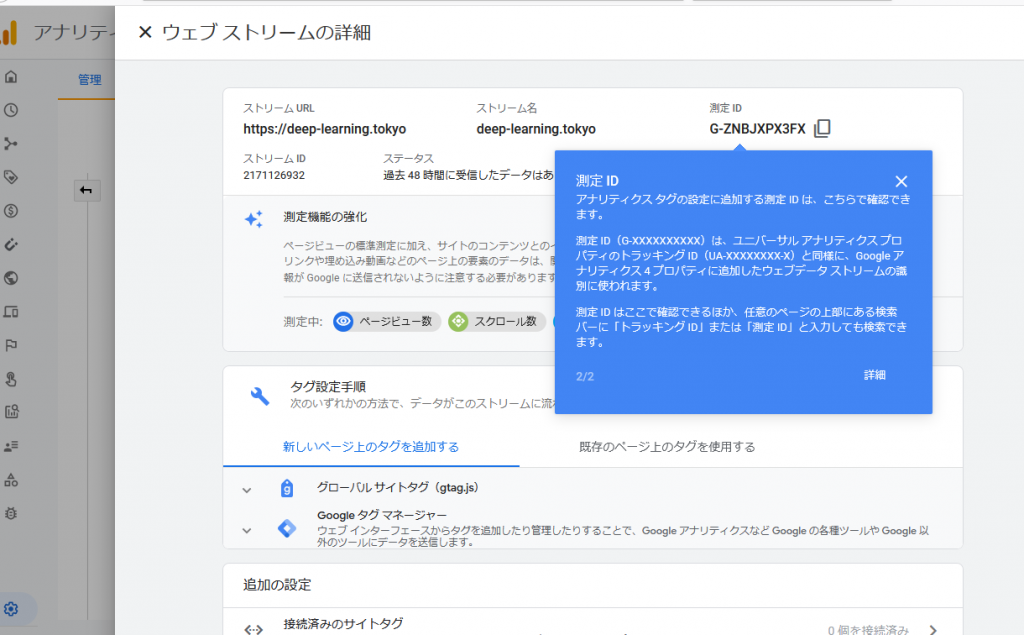The width and height of the screenshot is (1024, 635).
Task: Open the shapes Custom definitions icon
Action: click(11, 480)
